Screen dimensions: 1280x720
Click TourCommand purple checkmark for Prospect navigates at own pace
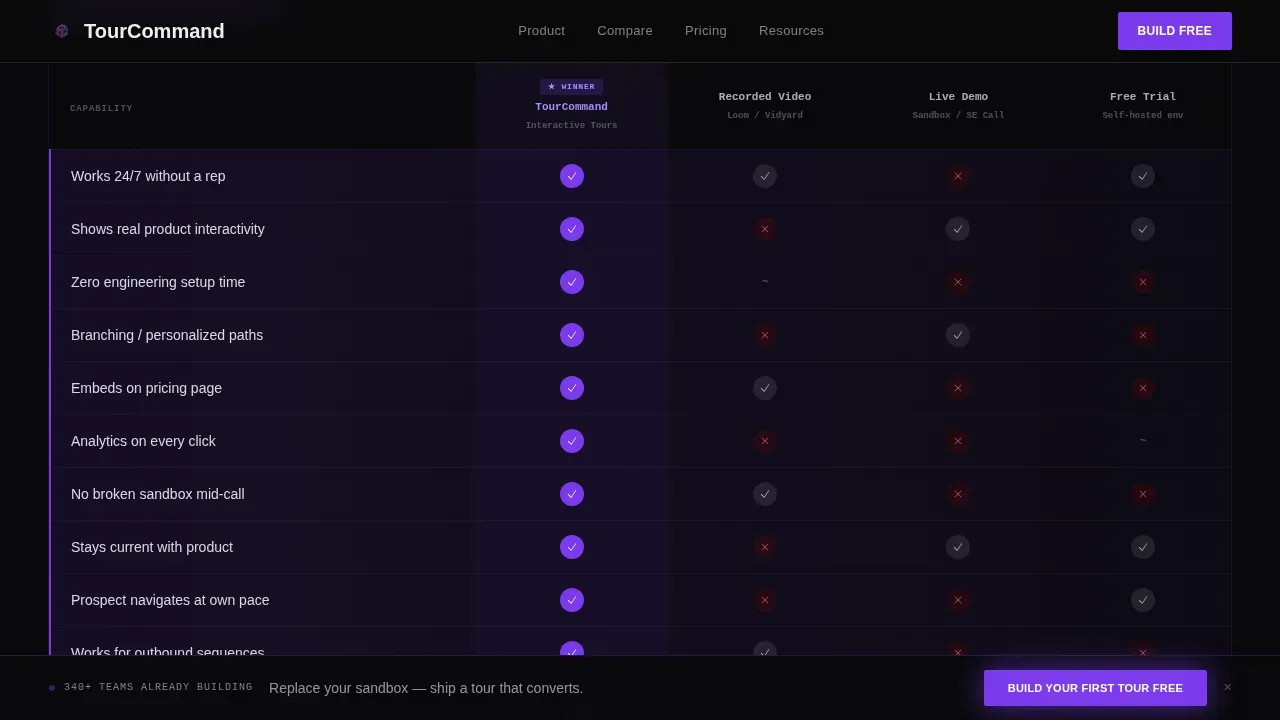572,600
